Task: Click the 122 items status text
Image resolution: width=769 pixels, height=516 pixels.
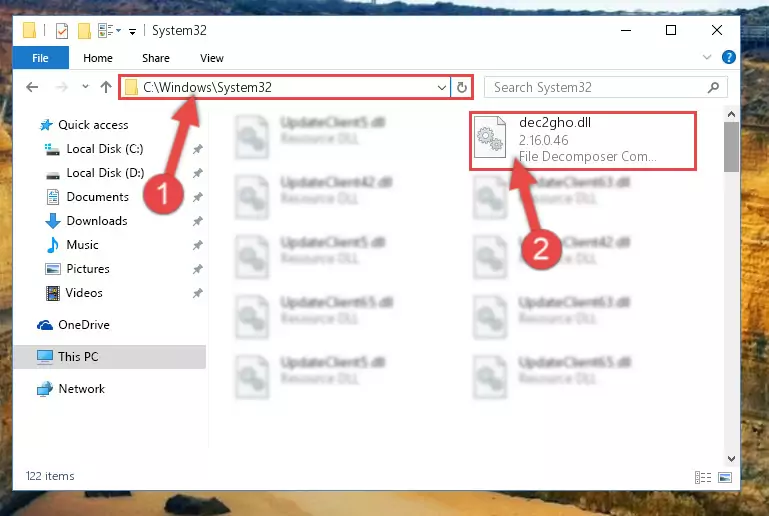Action: [x=50, y=476]
